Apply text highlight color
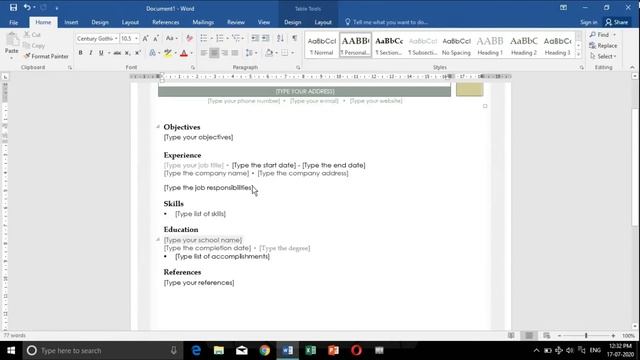The height and width of the screenshot is (360, 640). (168, 53)
